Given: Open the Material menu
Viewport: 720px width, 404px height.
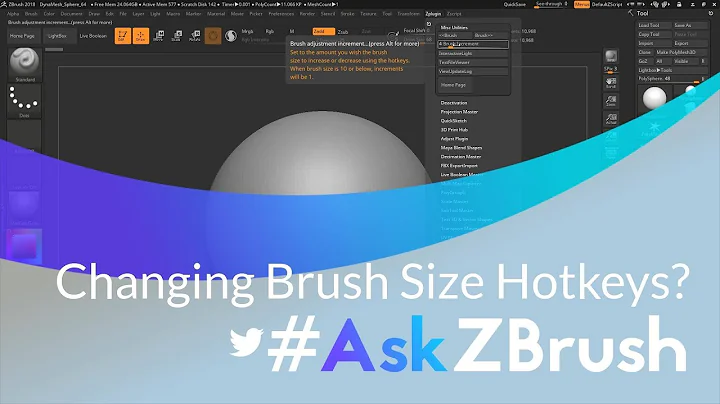Looking at the screenshot, I should tap(216, 14).
